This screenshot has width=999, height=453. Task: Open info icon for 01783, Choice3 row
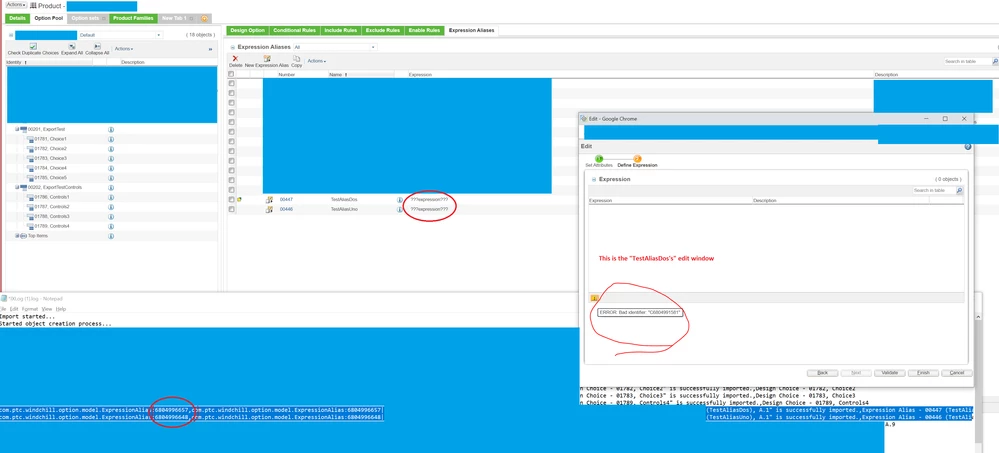click(x=111, y=158)
